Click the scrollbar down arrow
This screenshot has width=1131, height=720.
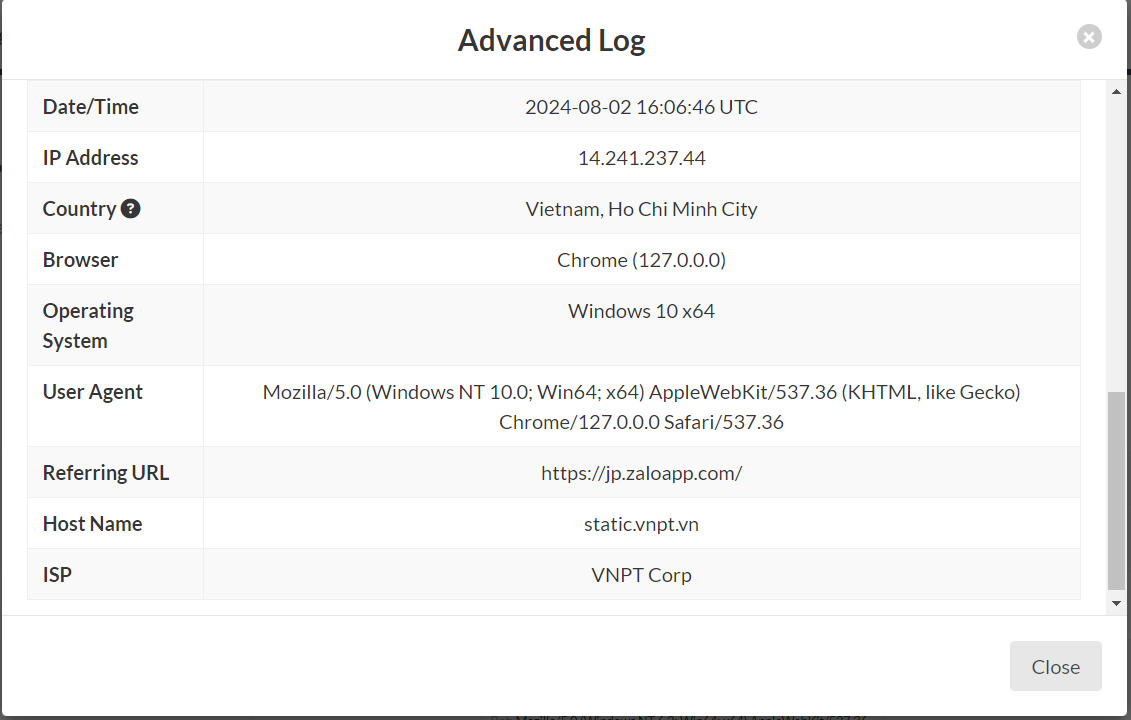(1116, 603)
